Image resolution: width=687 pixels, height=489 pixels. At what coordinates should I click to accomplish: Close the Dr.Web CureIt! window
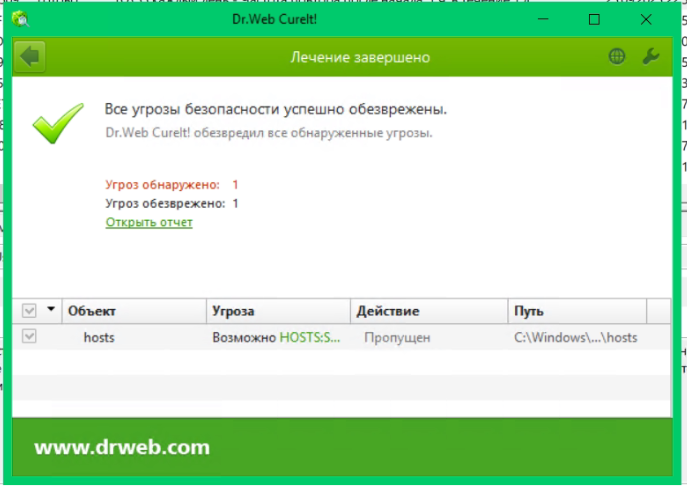[x=646, y=20]
